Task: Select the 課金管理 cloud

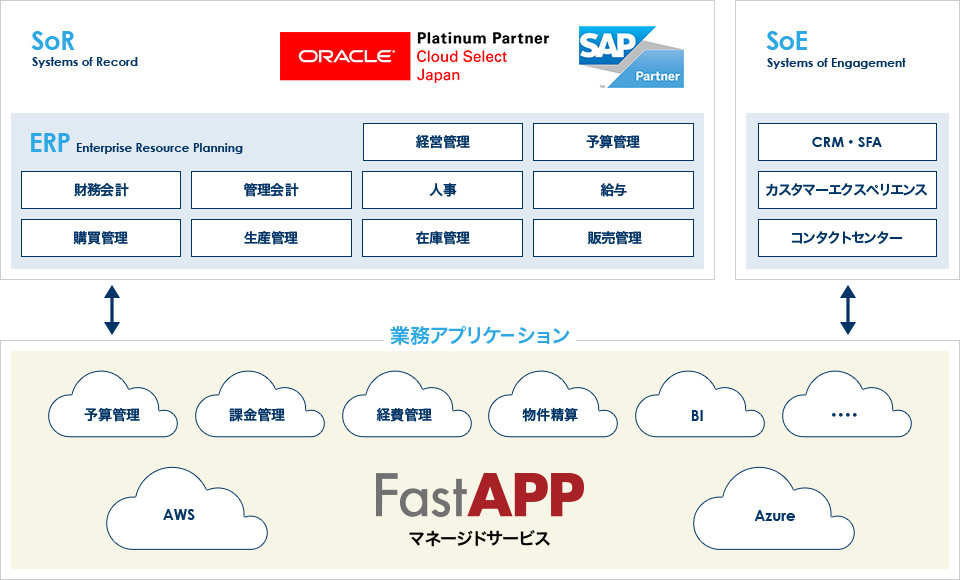Action: [x=260, y=404]
